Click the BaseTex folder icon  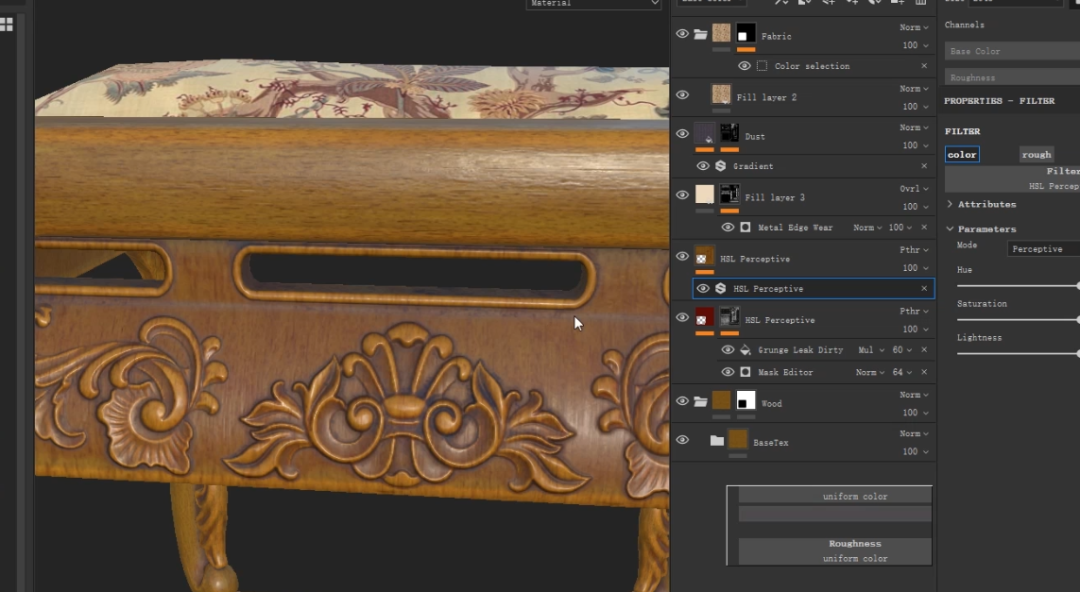tap(716, 440)
